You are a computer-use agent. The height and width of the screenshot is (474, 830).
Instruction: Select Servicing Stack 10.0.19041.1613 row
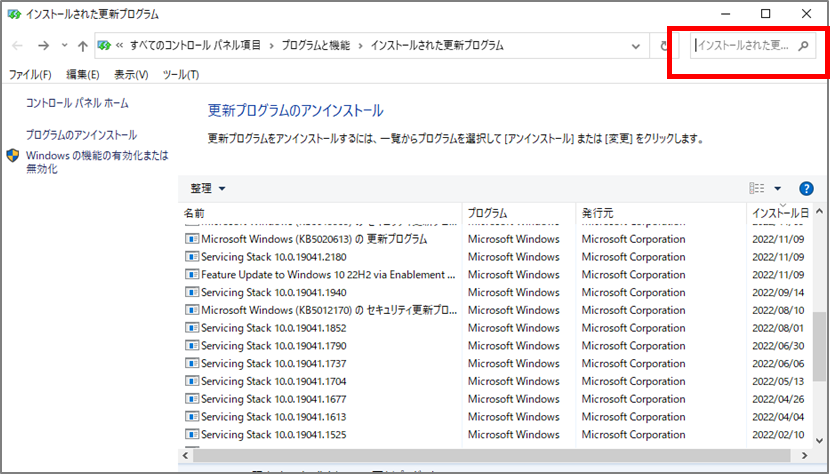[494, 417]
